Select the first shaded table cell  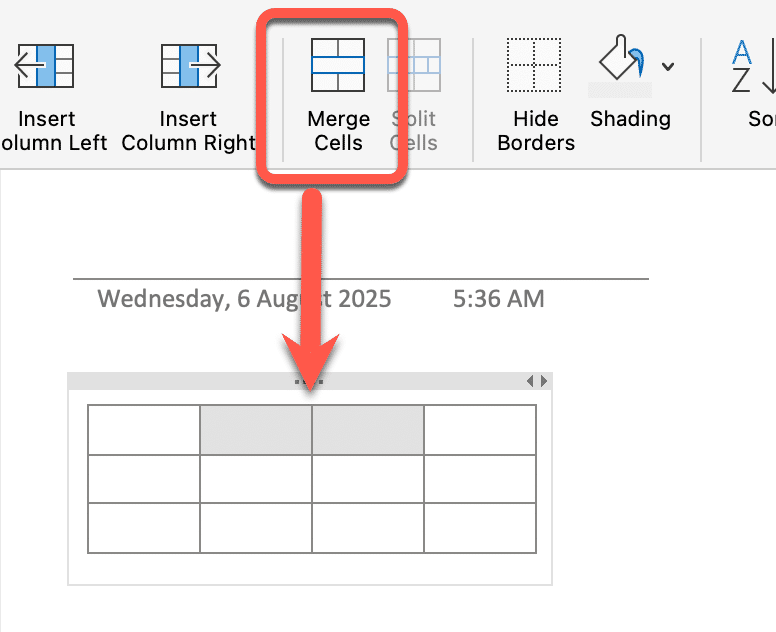(x=256, y=430)
